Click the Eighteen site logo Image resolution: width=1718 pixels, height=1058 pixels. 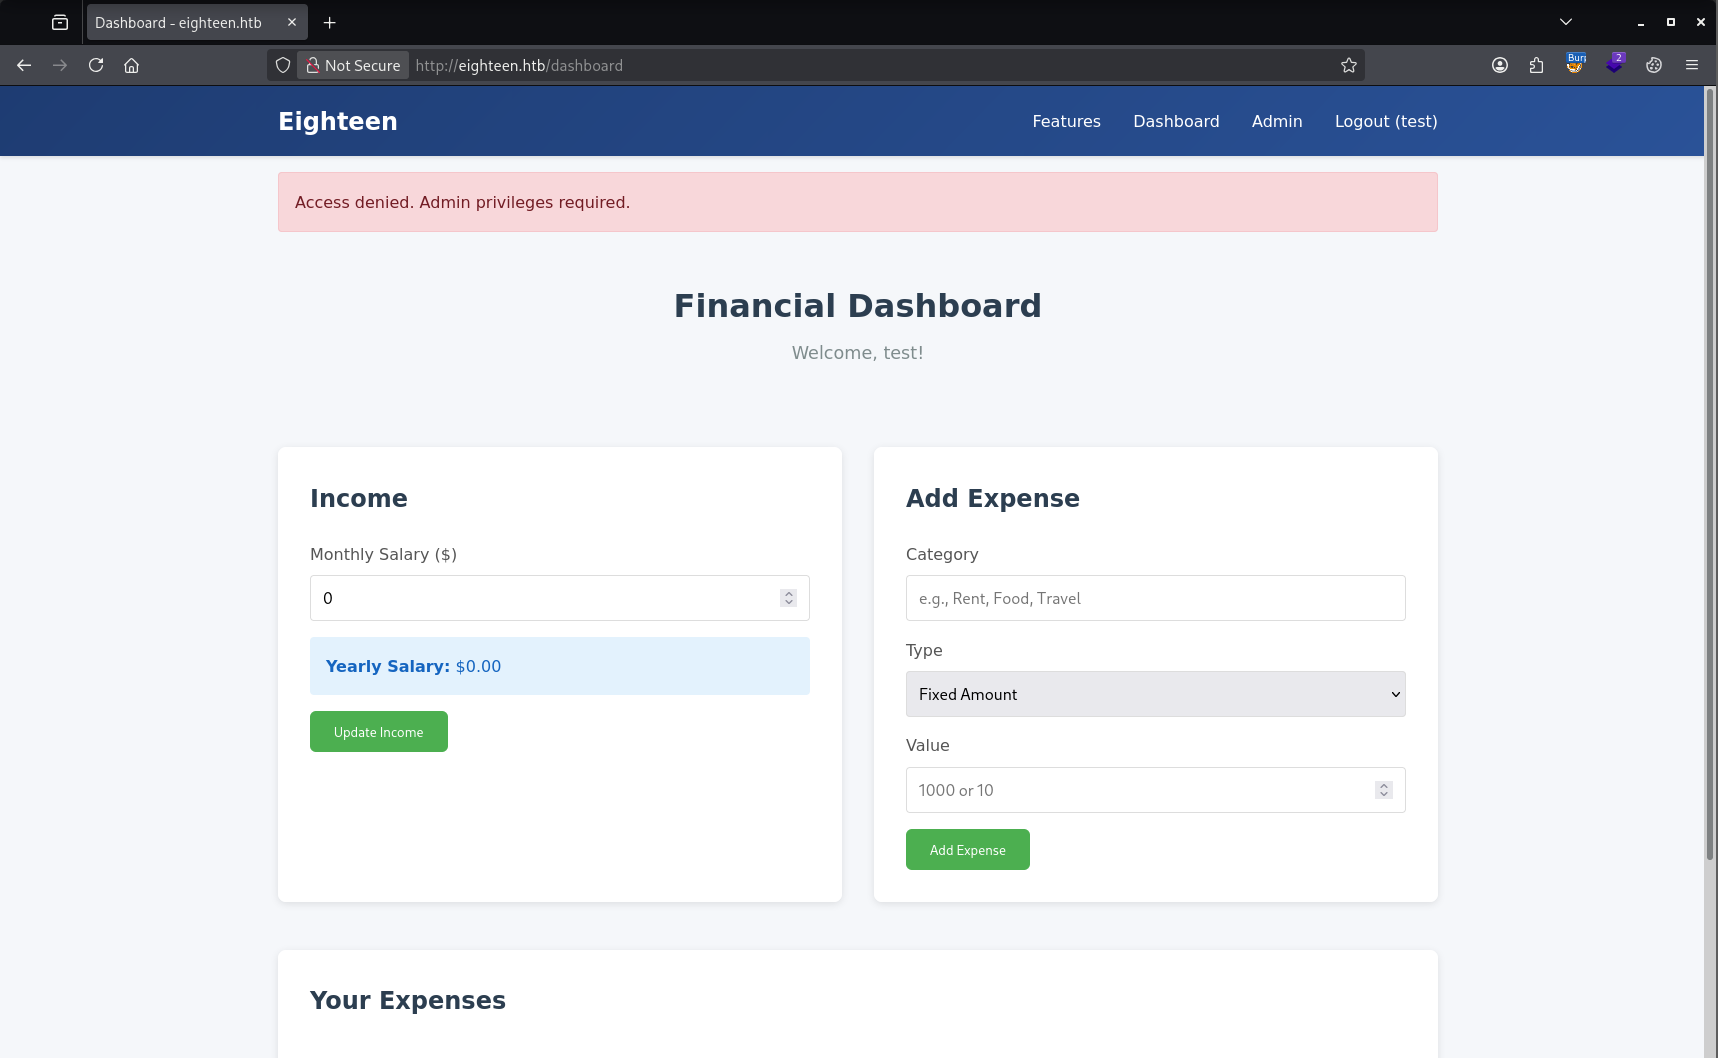click(338, 121)
